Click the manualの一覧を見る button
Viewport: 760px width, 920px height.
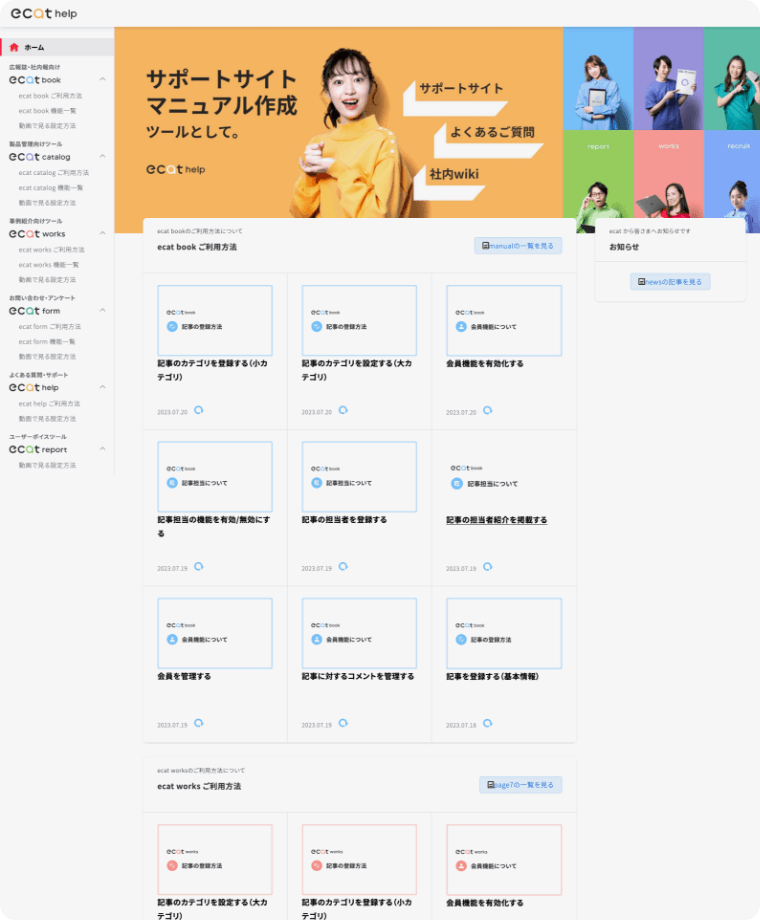tap(518, 246)
